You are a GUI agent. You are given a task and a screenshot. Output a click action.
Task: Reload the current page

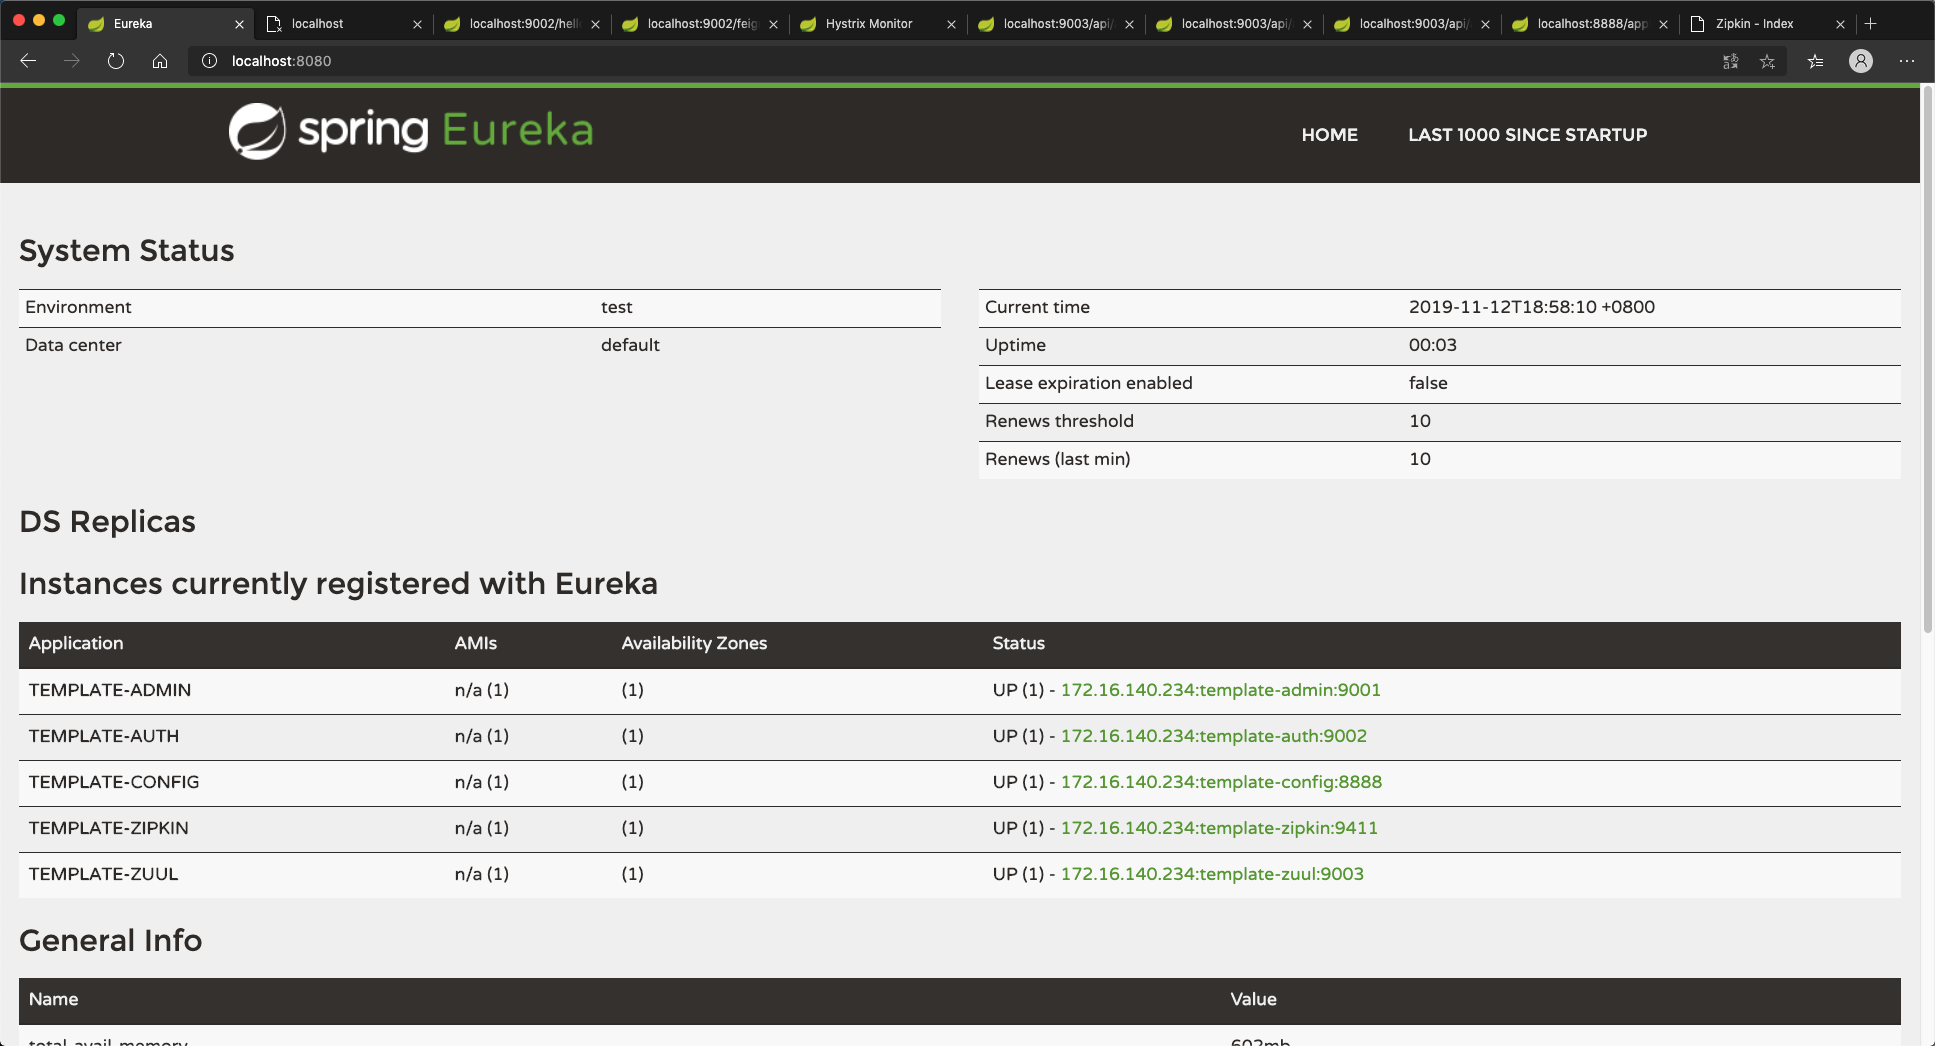(116, 61)
